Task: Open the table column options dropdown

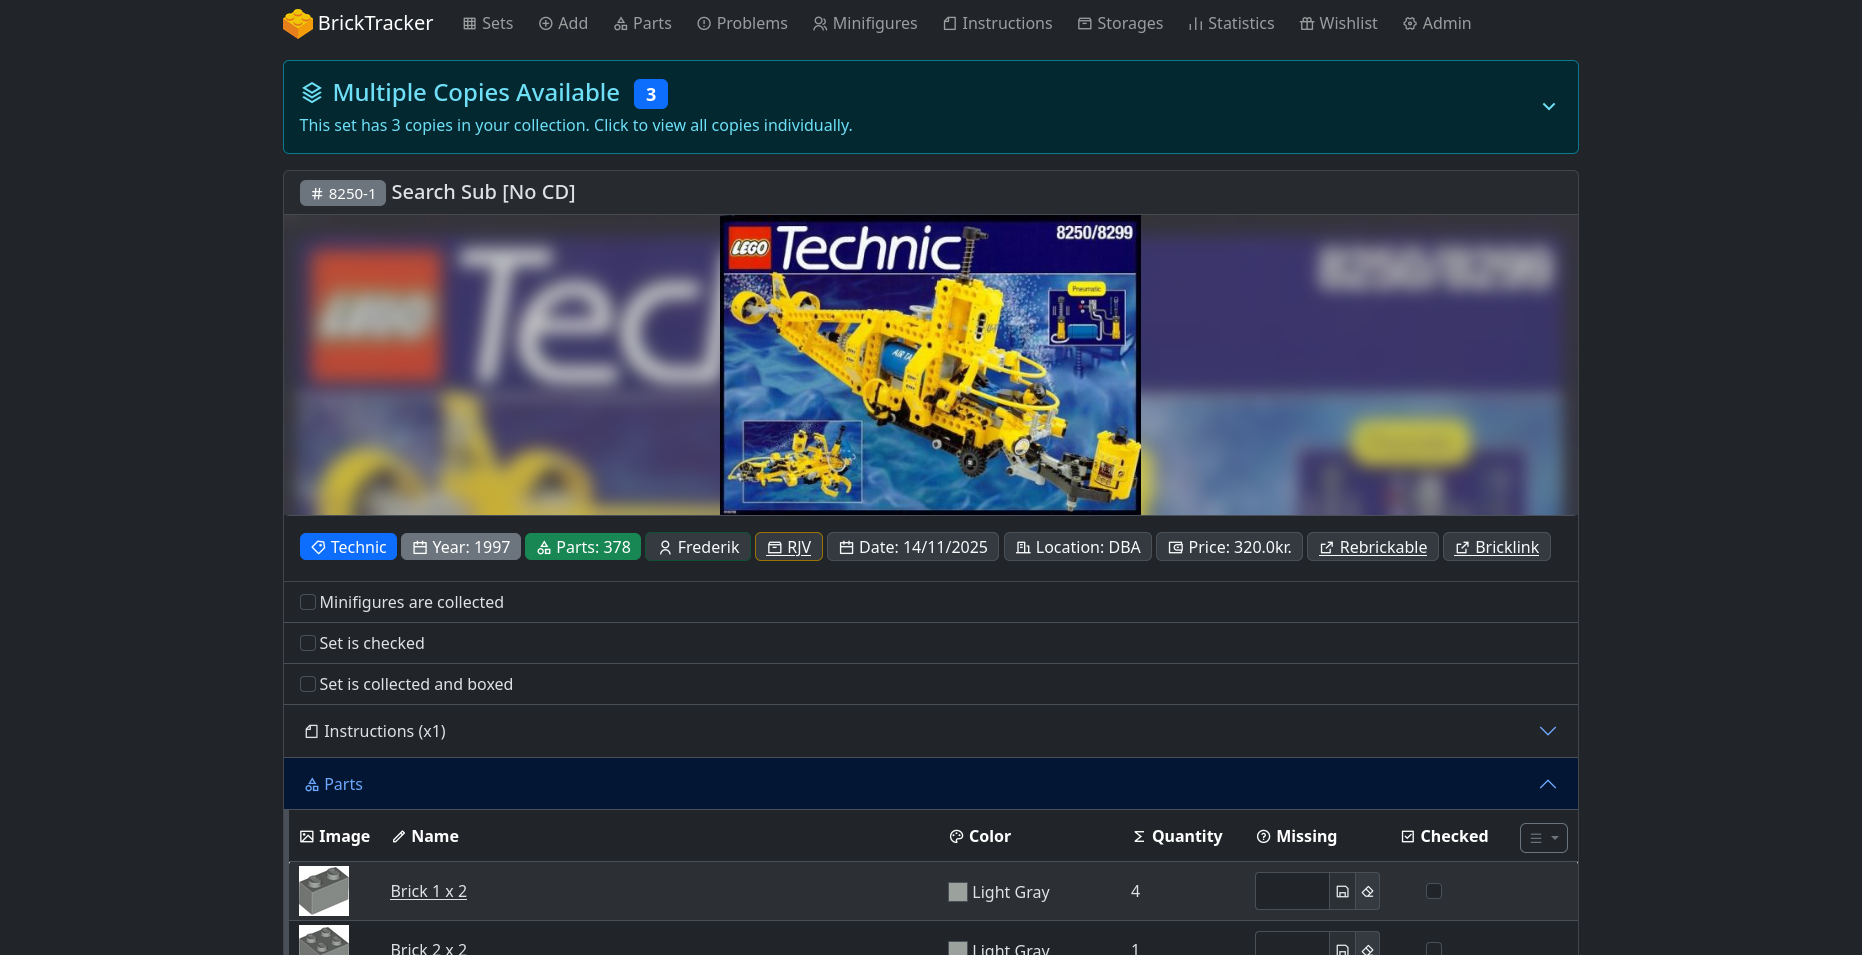Action: (x=1543, y=838)
